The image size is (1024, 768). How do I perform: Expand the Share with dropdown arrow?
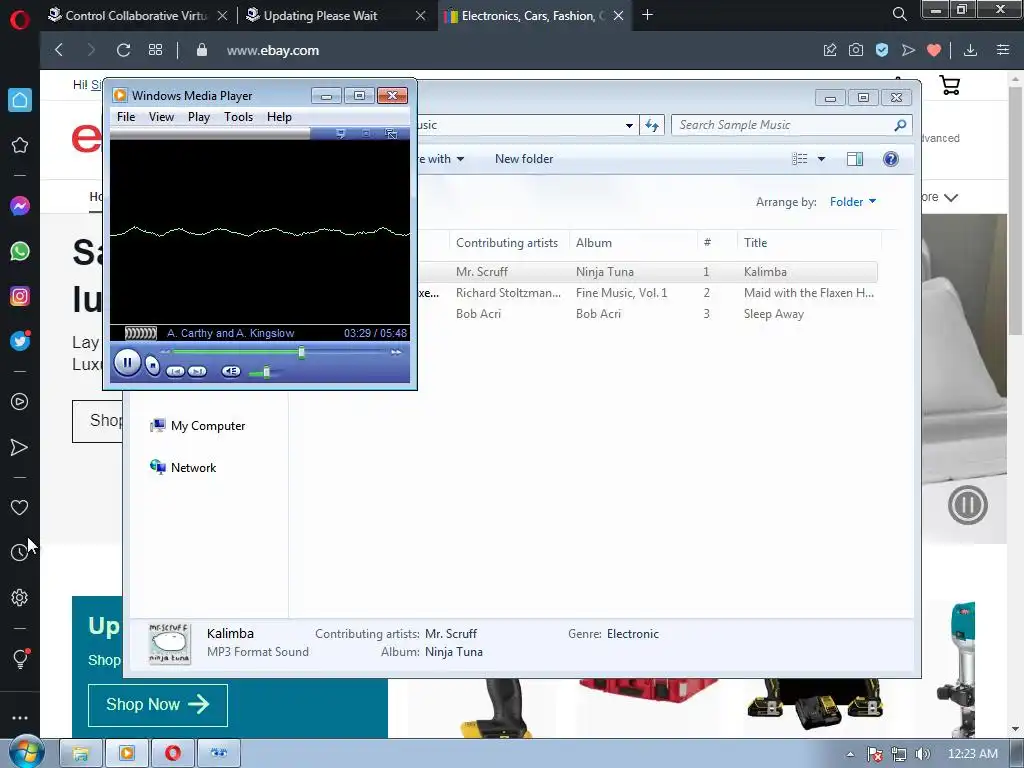point(460,159)
